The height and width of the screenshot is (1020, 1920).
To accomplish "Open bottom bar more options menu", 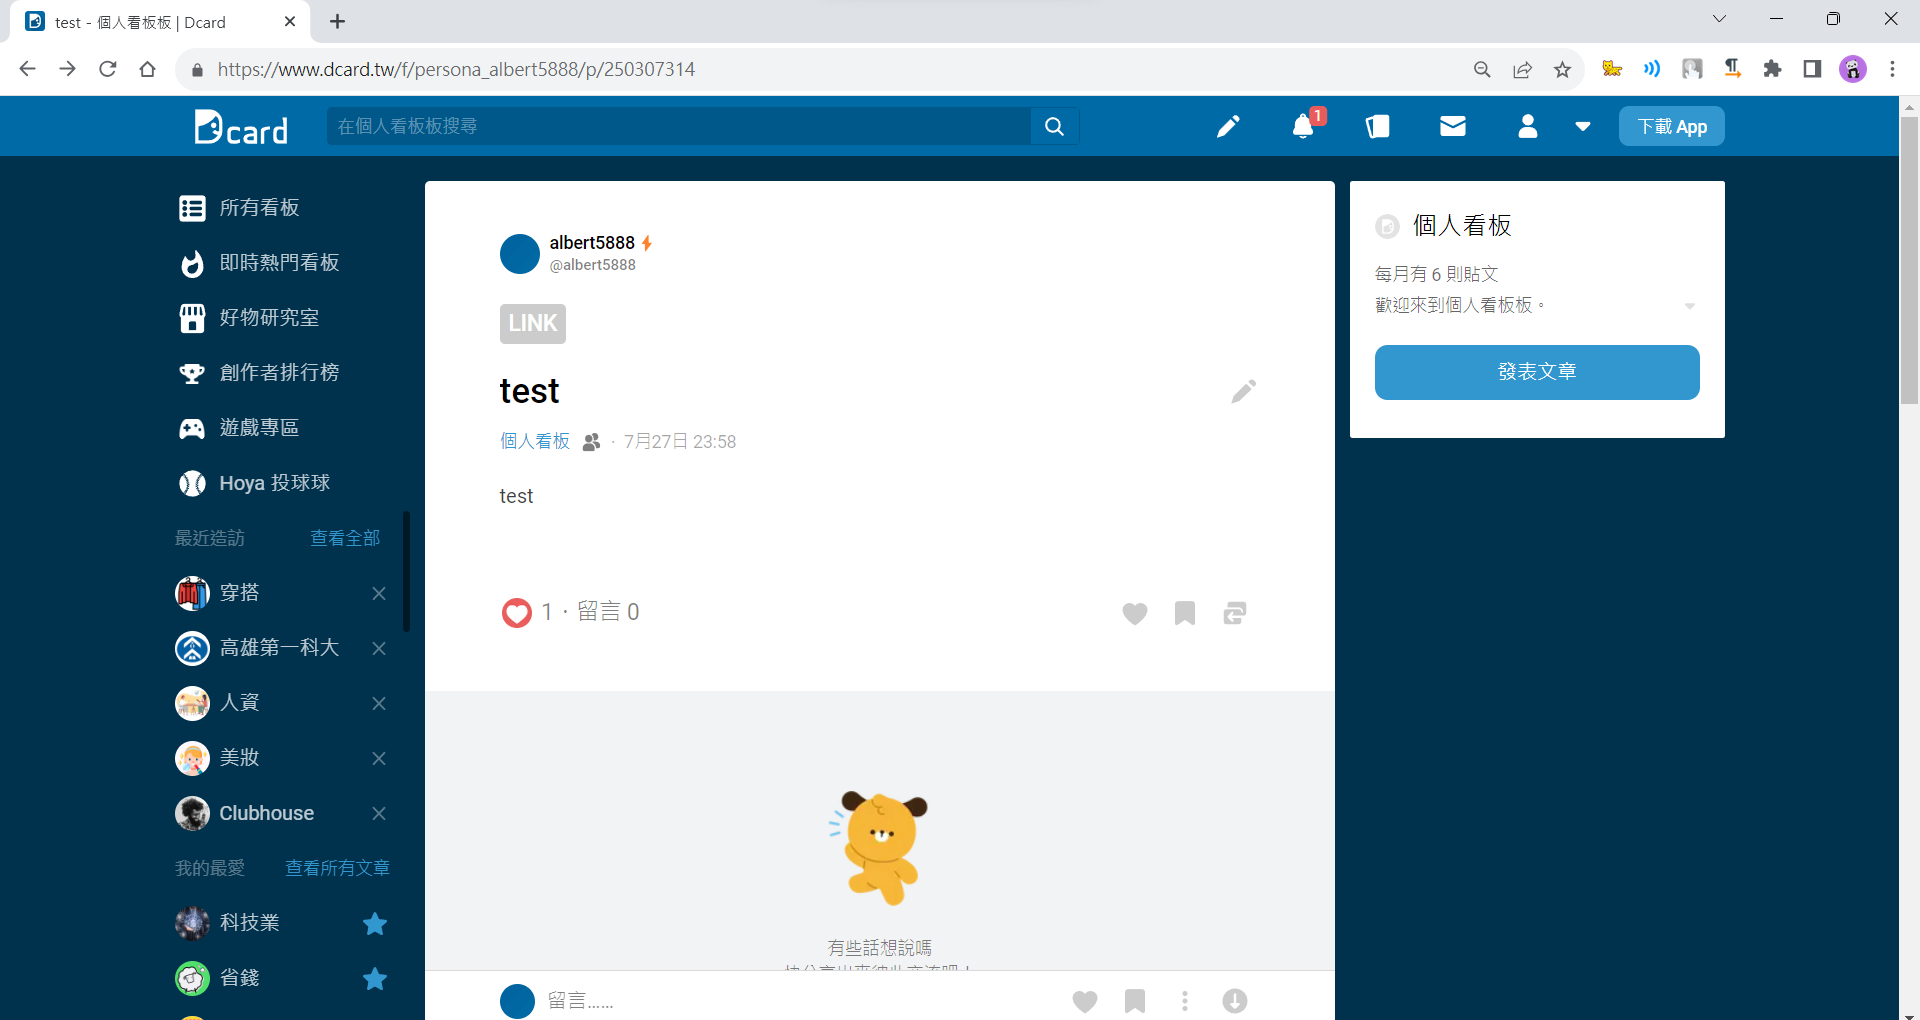I will pyautogui.click(x=1185, y=1001).
